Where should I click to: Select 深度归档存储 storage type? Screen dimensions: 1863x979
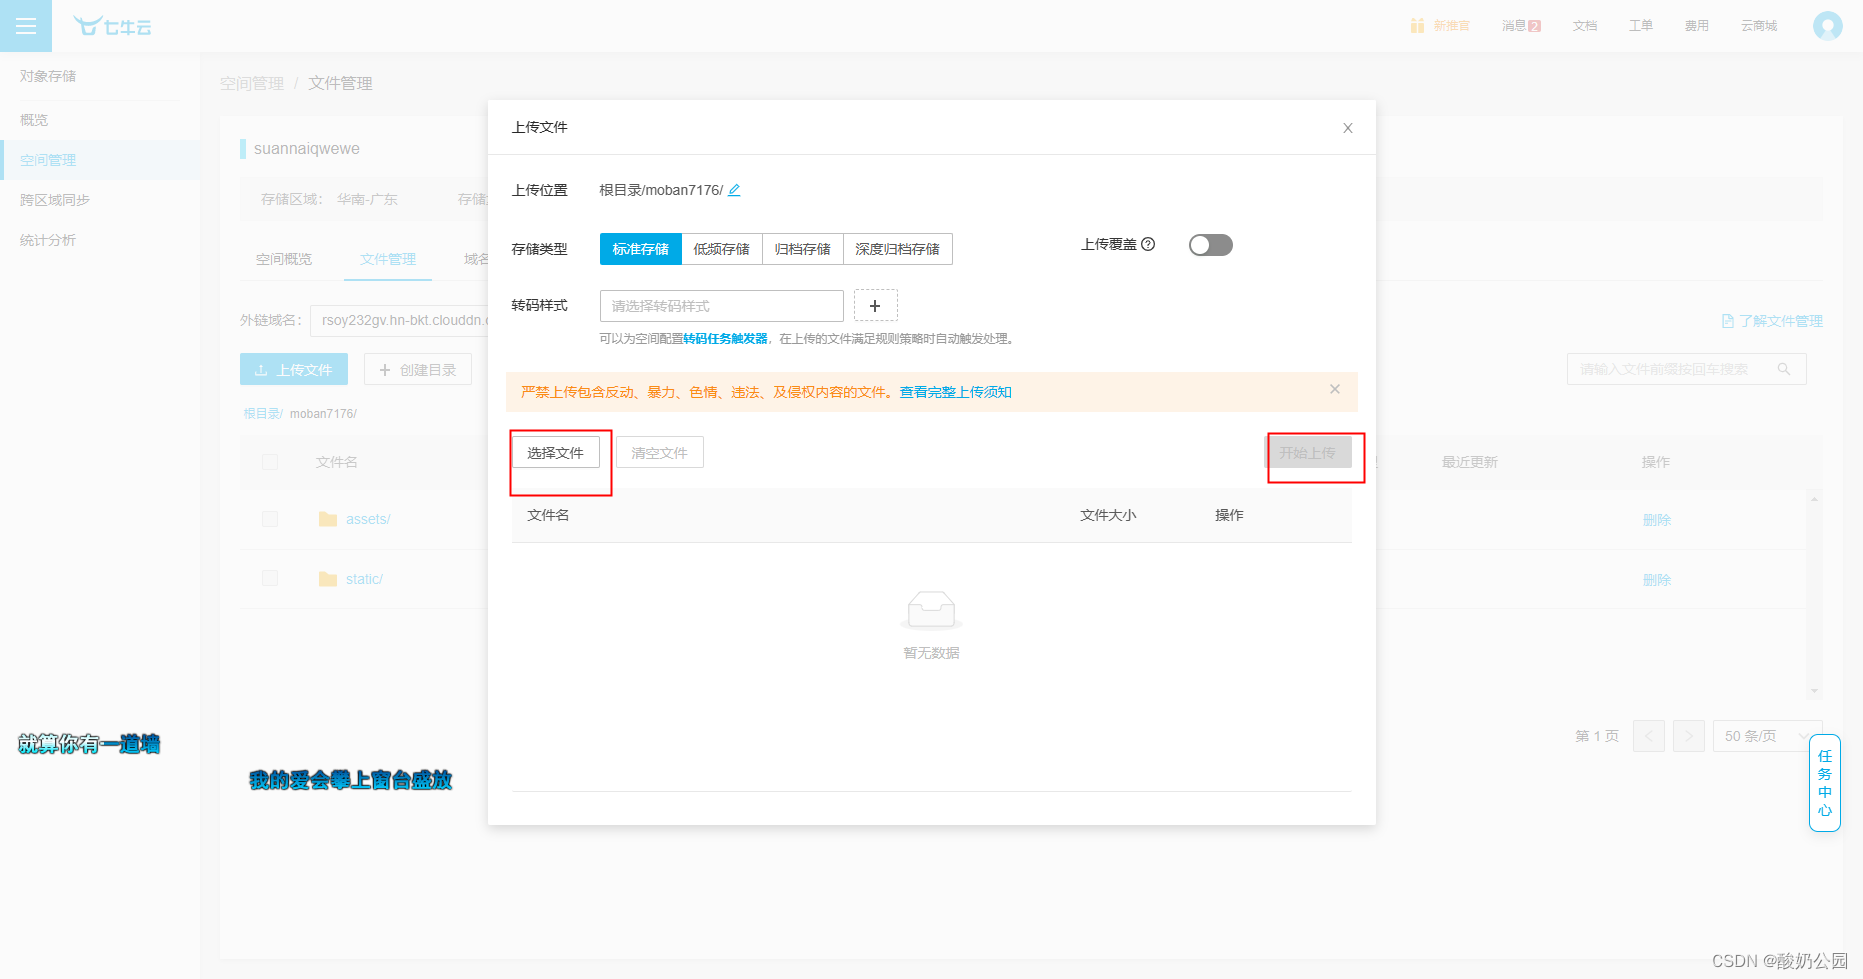(x=898, y=249)
